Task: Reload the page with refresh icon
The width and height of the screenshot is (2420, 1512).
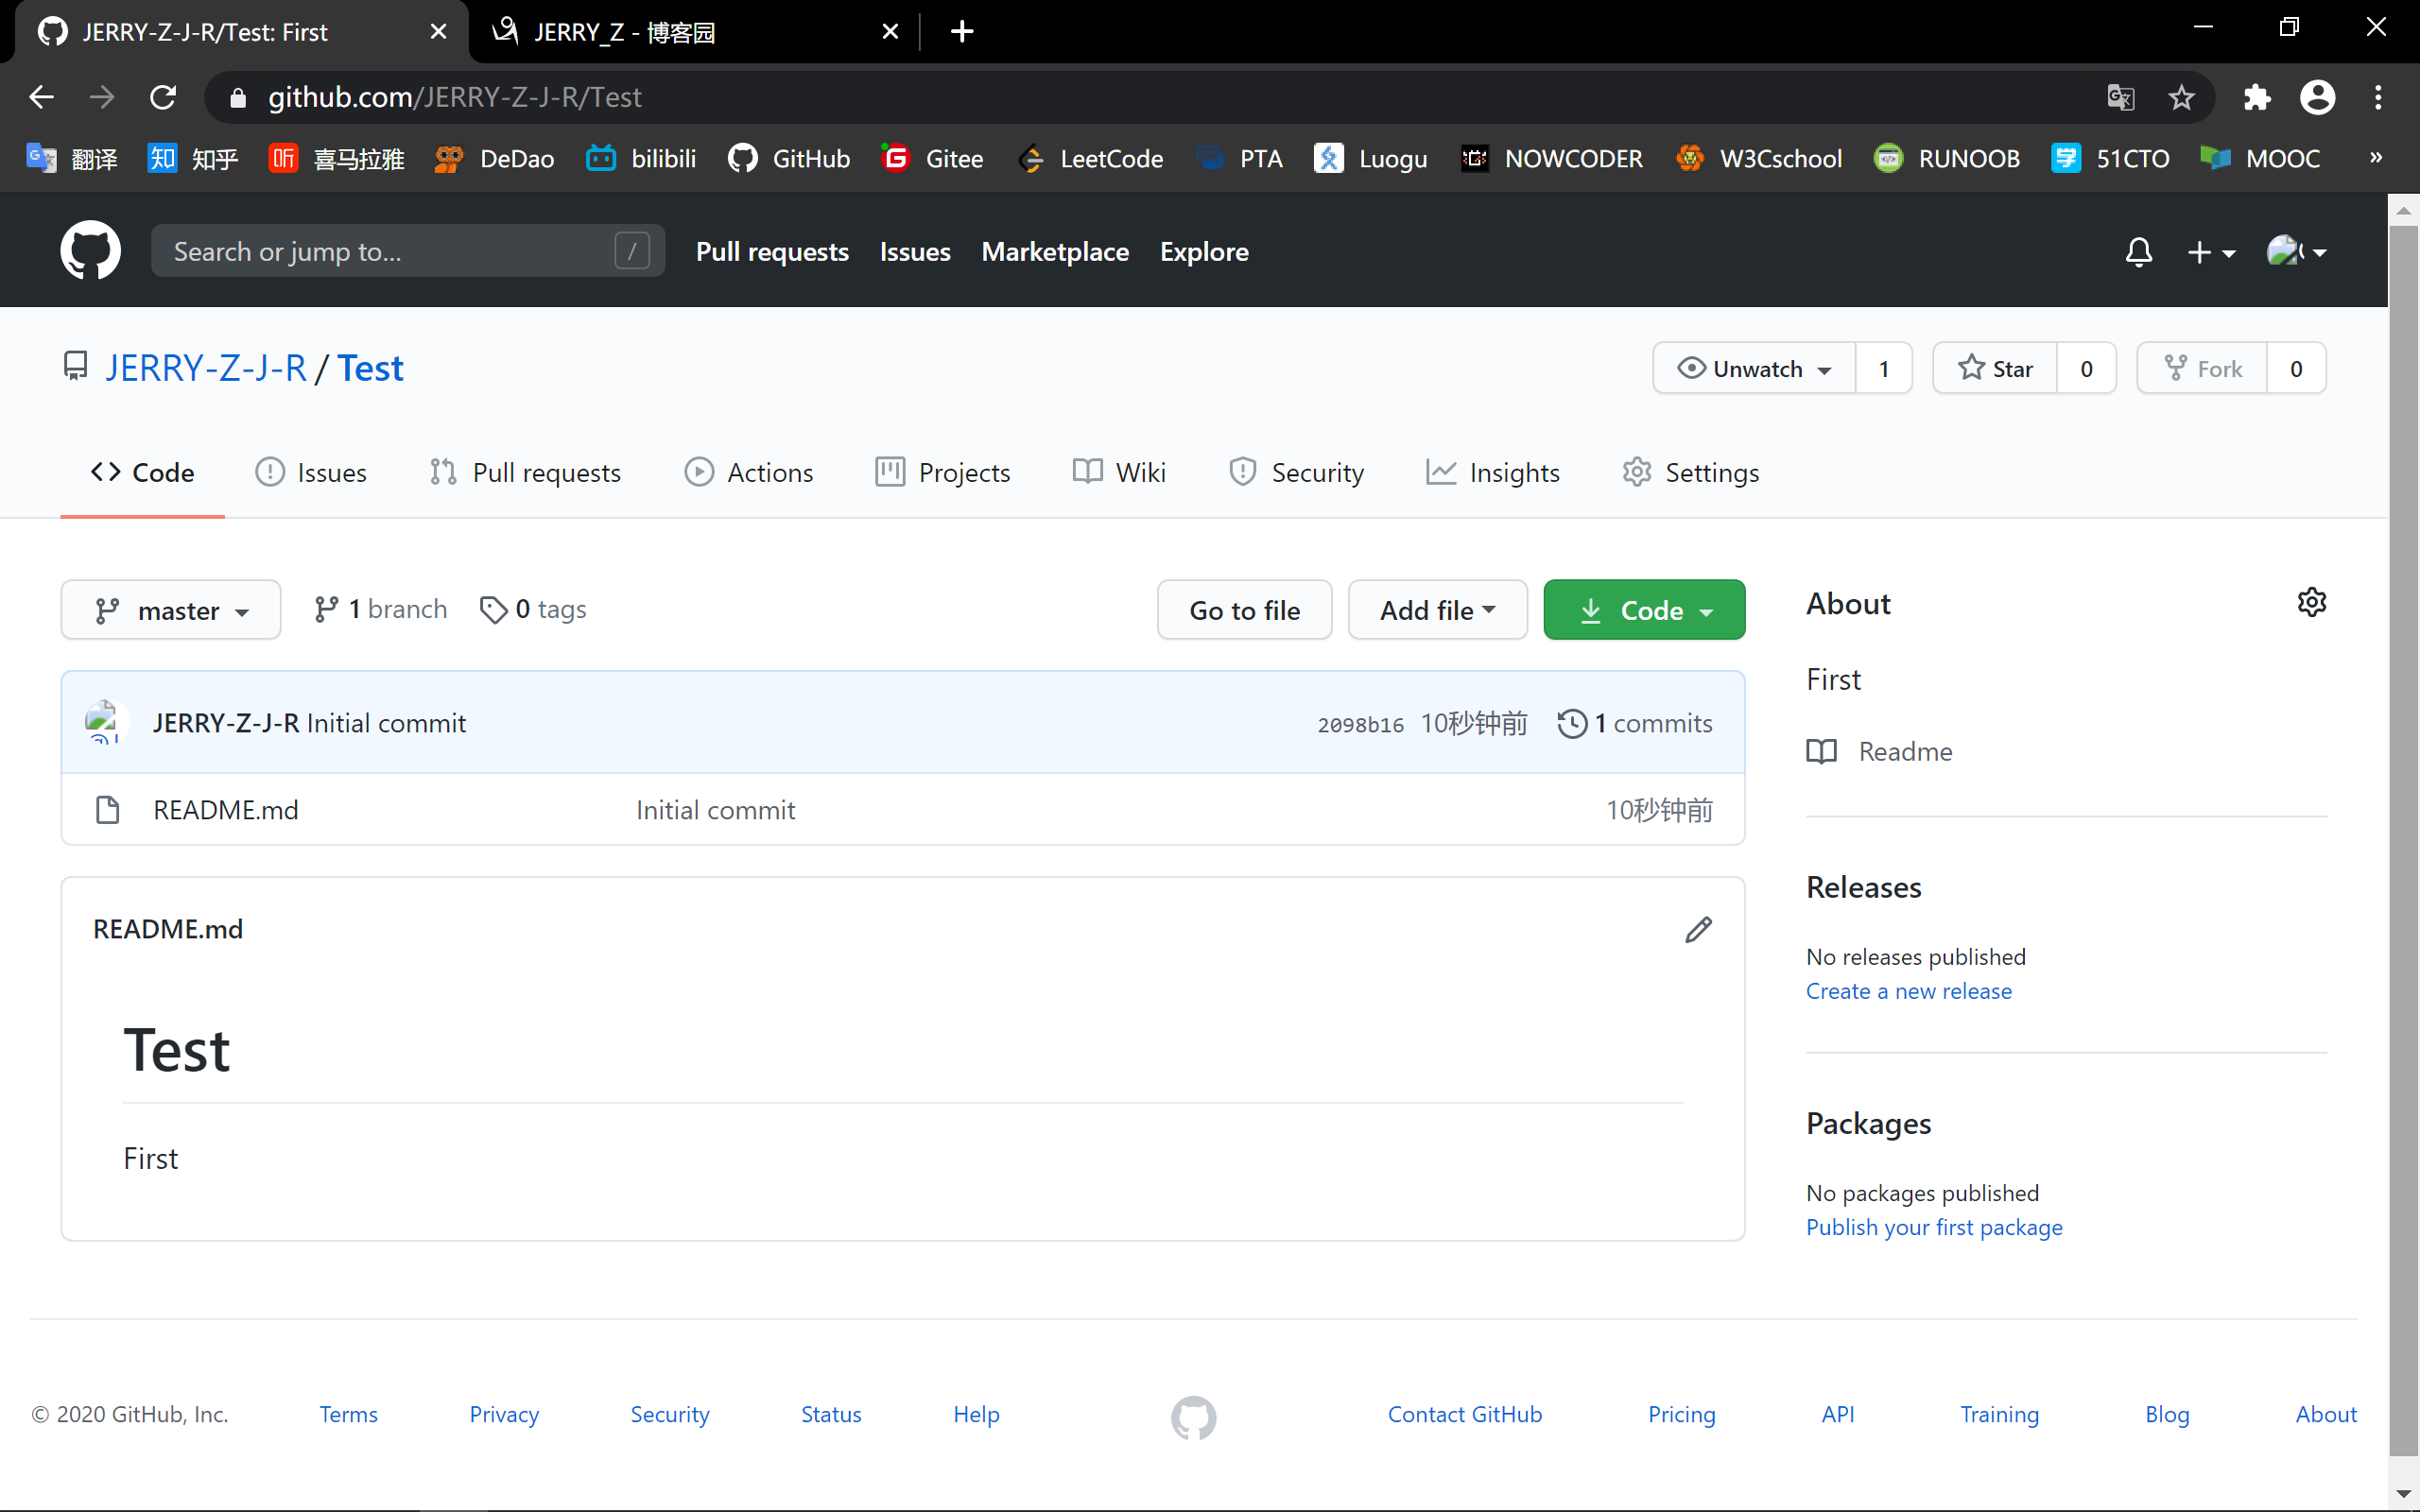Action: pyautogui.click(x=163, y=97)
